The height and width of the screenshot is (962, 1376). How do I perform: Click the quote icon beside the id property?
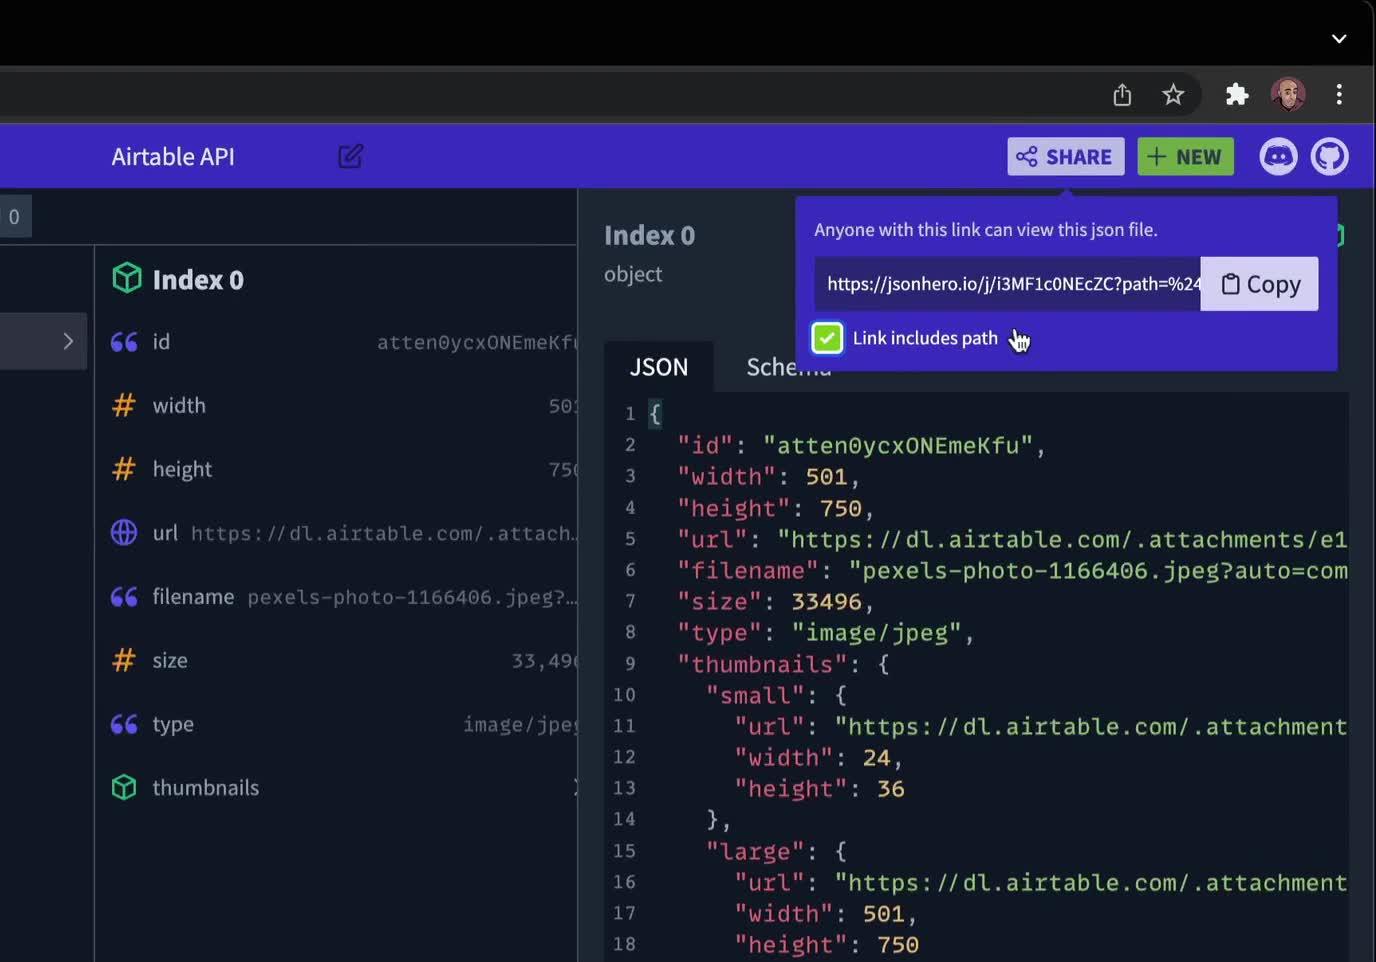(123, 341)
